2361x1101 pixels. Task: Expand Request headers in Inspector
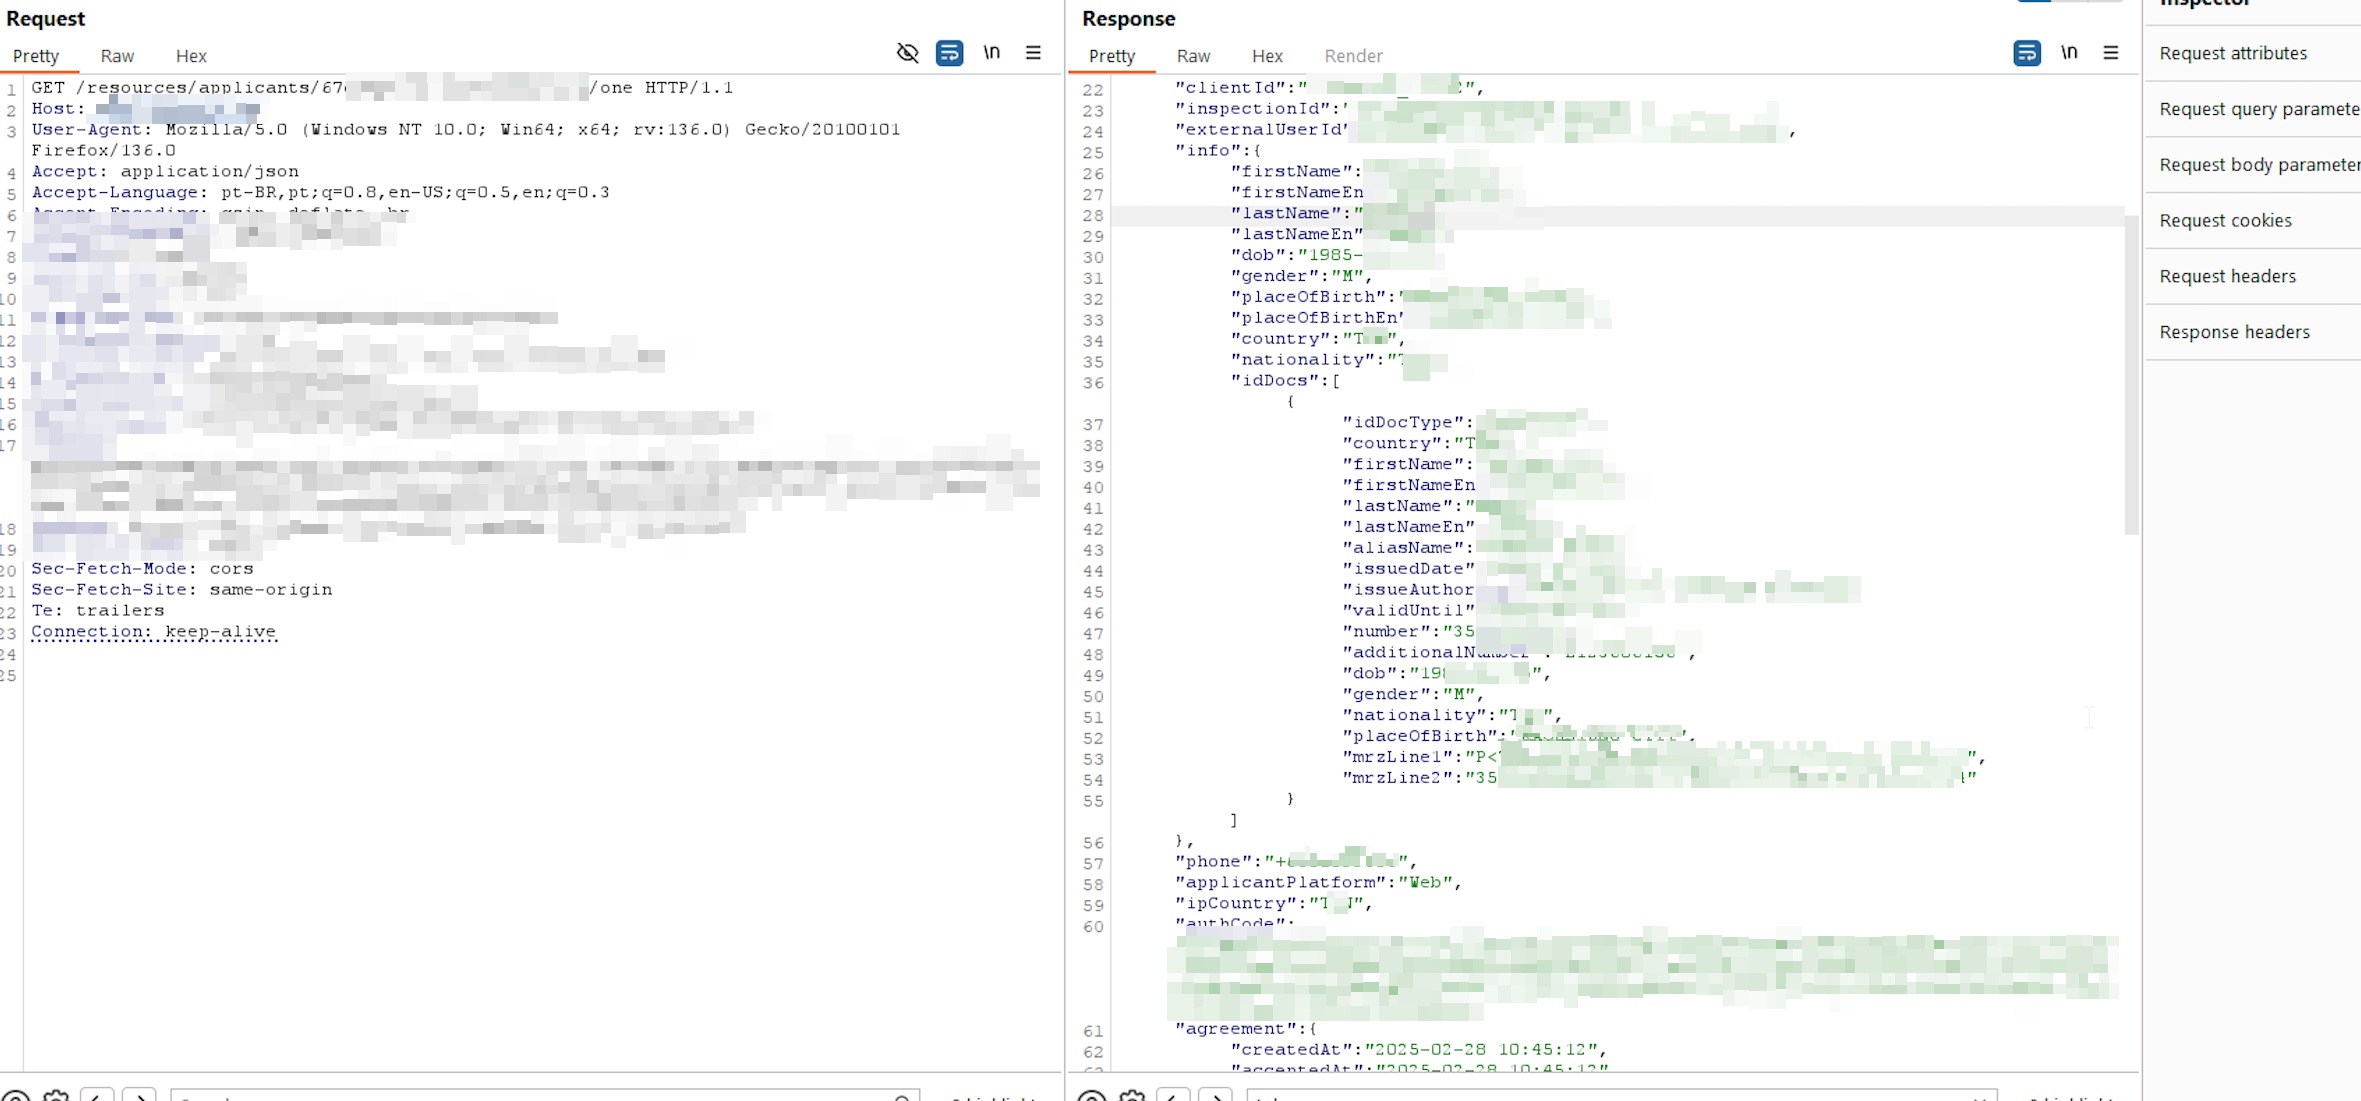point(2227,277)
